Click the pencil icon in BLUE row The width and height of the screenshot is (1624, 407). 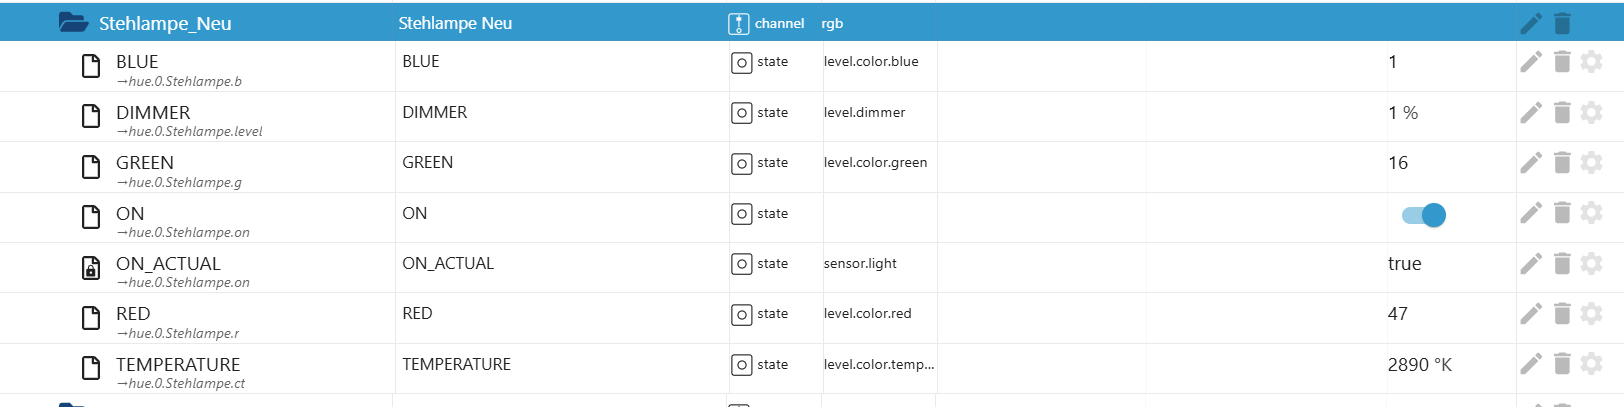[x=1531, y=62]
